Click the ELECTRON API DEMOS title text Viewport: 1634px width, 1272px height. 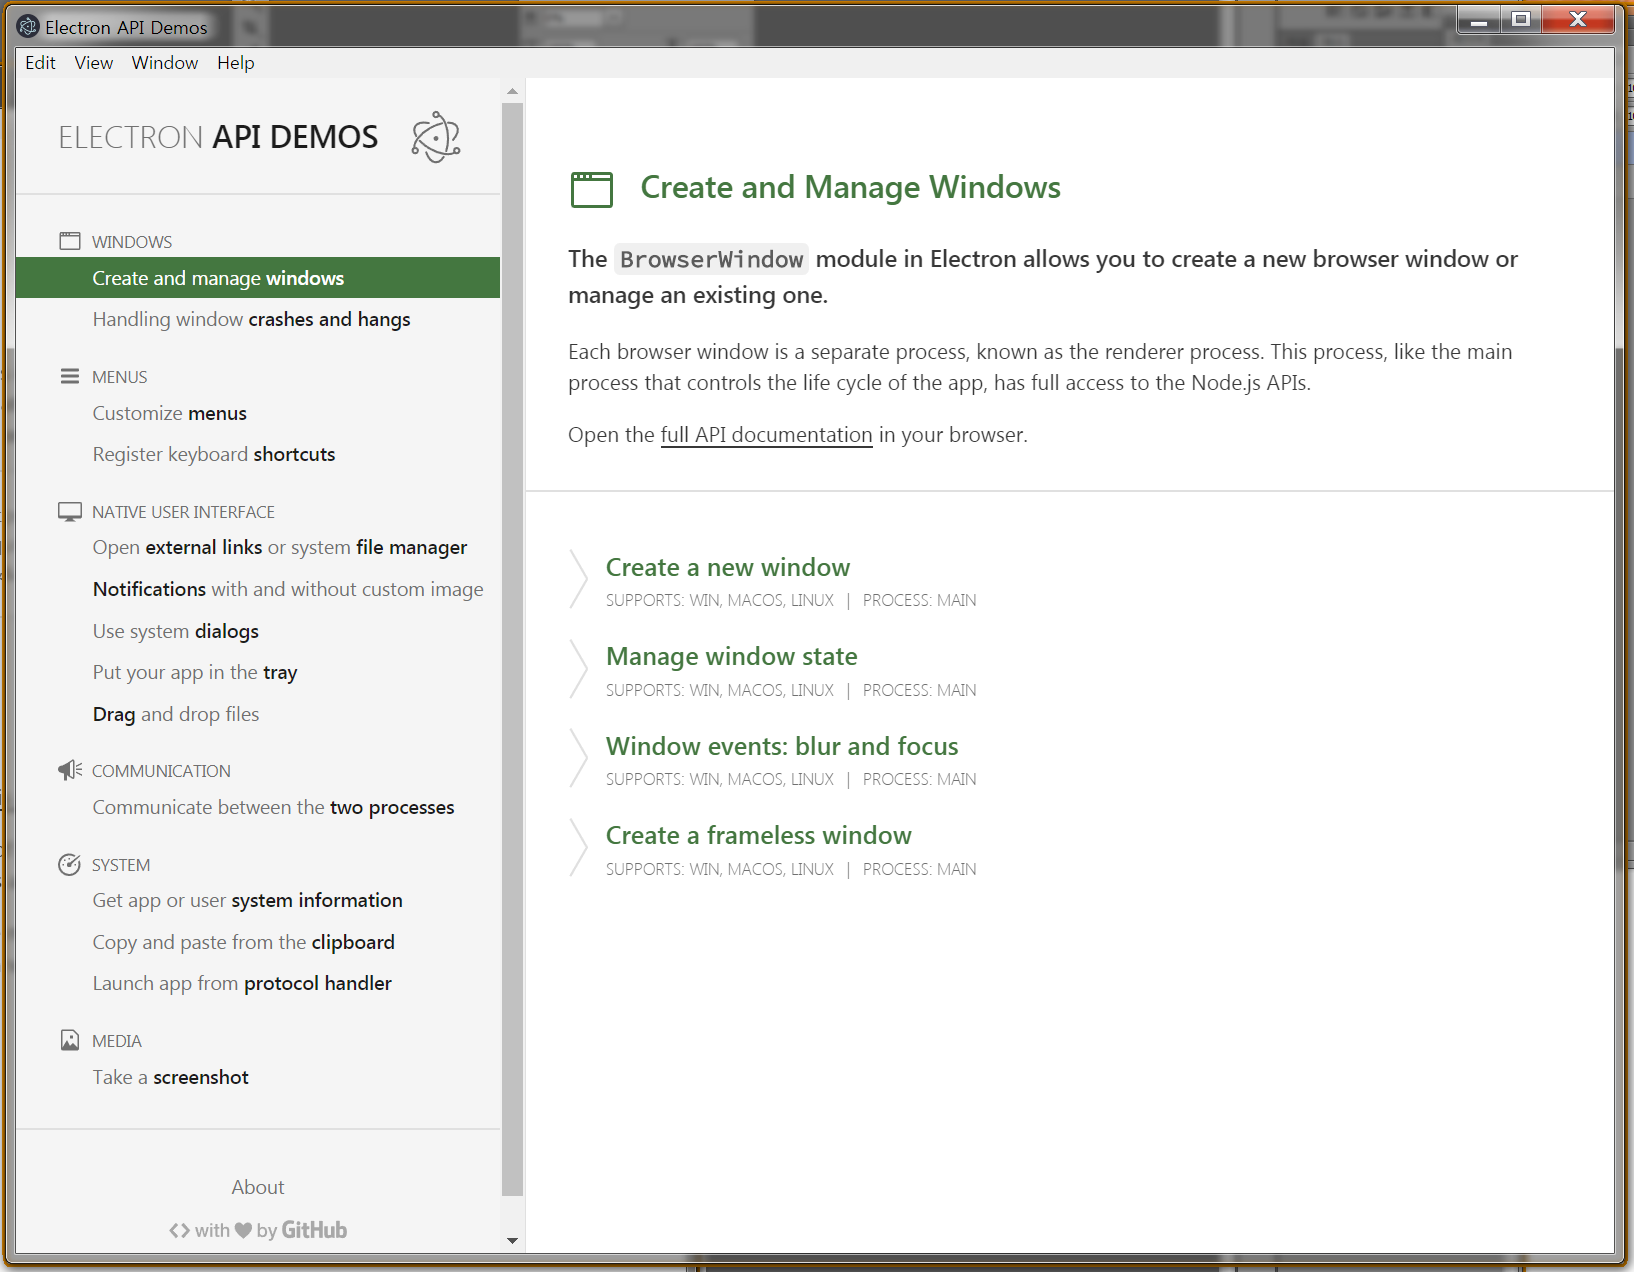(x=218, y=137)
